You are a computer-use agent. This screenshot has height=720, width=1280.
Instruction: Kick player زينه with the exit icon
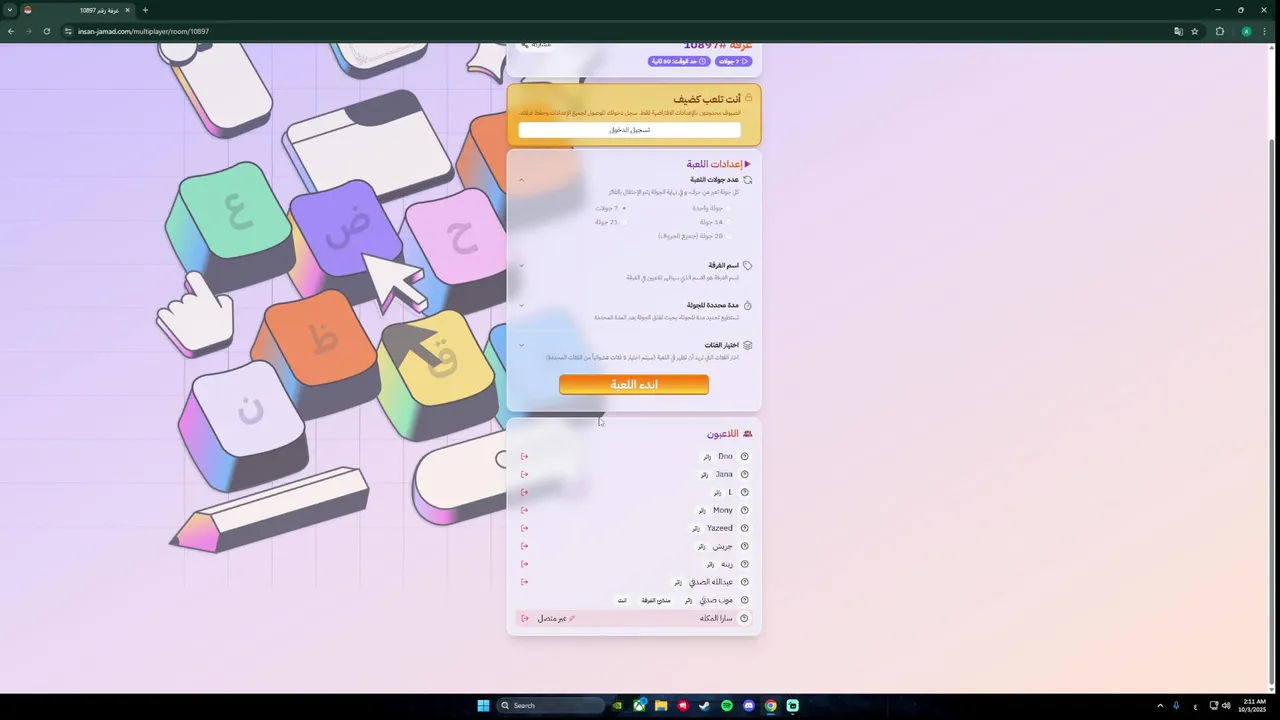(524, 564)
